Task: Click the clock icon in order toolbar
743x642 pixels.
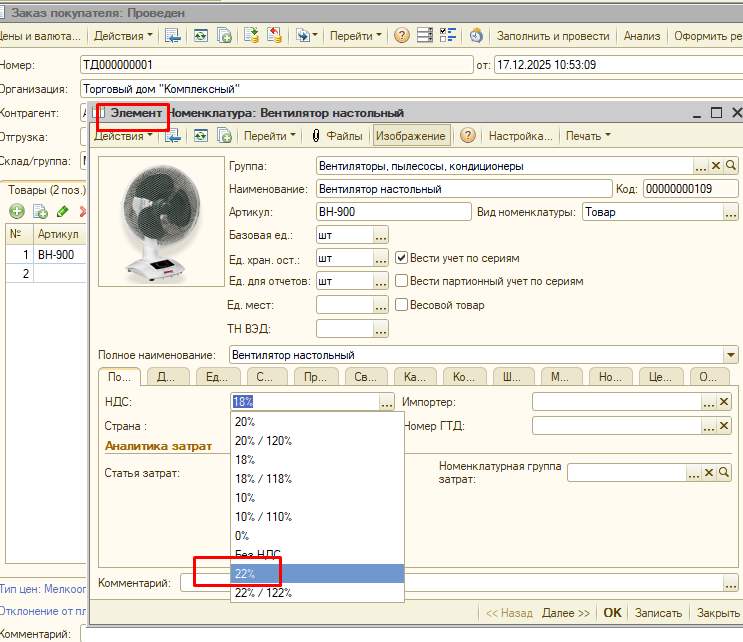Action: (x=477, y=36)
